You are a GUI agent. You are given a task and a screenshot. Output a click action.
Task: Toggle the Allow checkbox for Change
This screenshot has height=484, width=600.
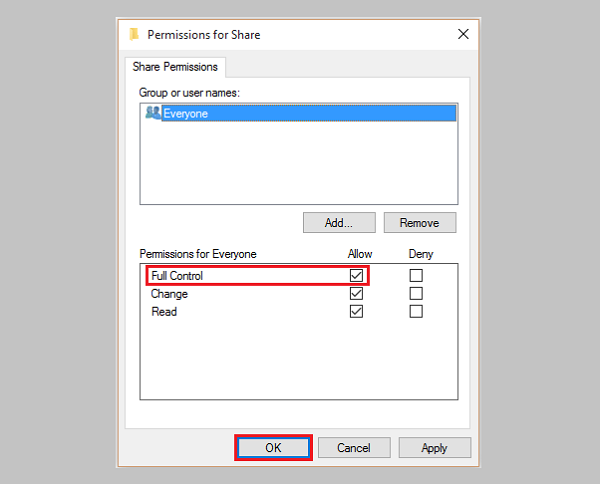pos(356,294)
